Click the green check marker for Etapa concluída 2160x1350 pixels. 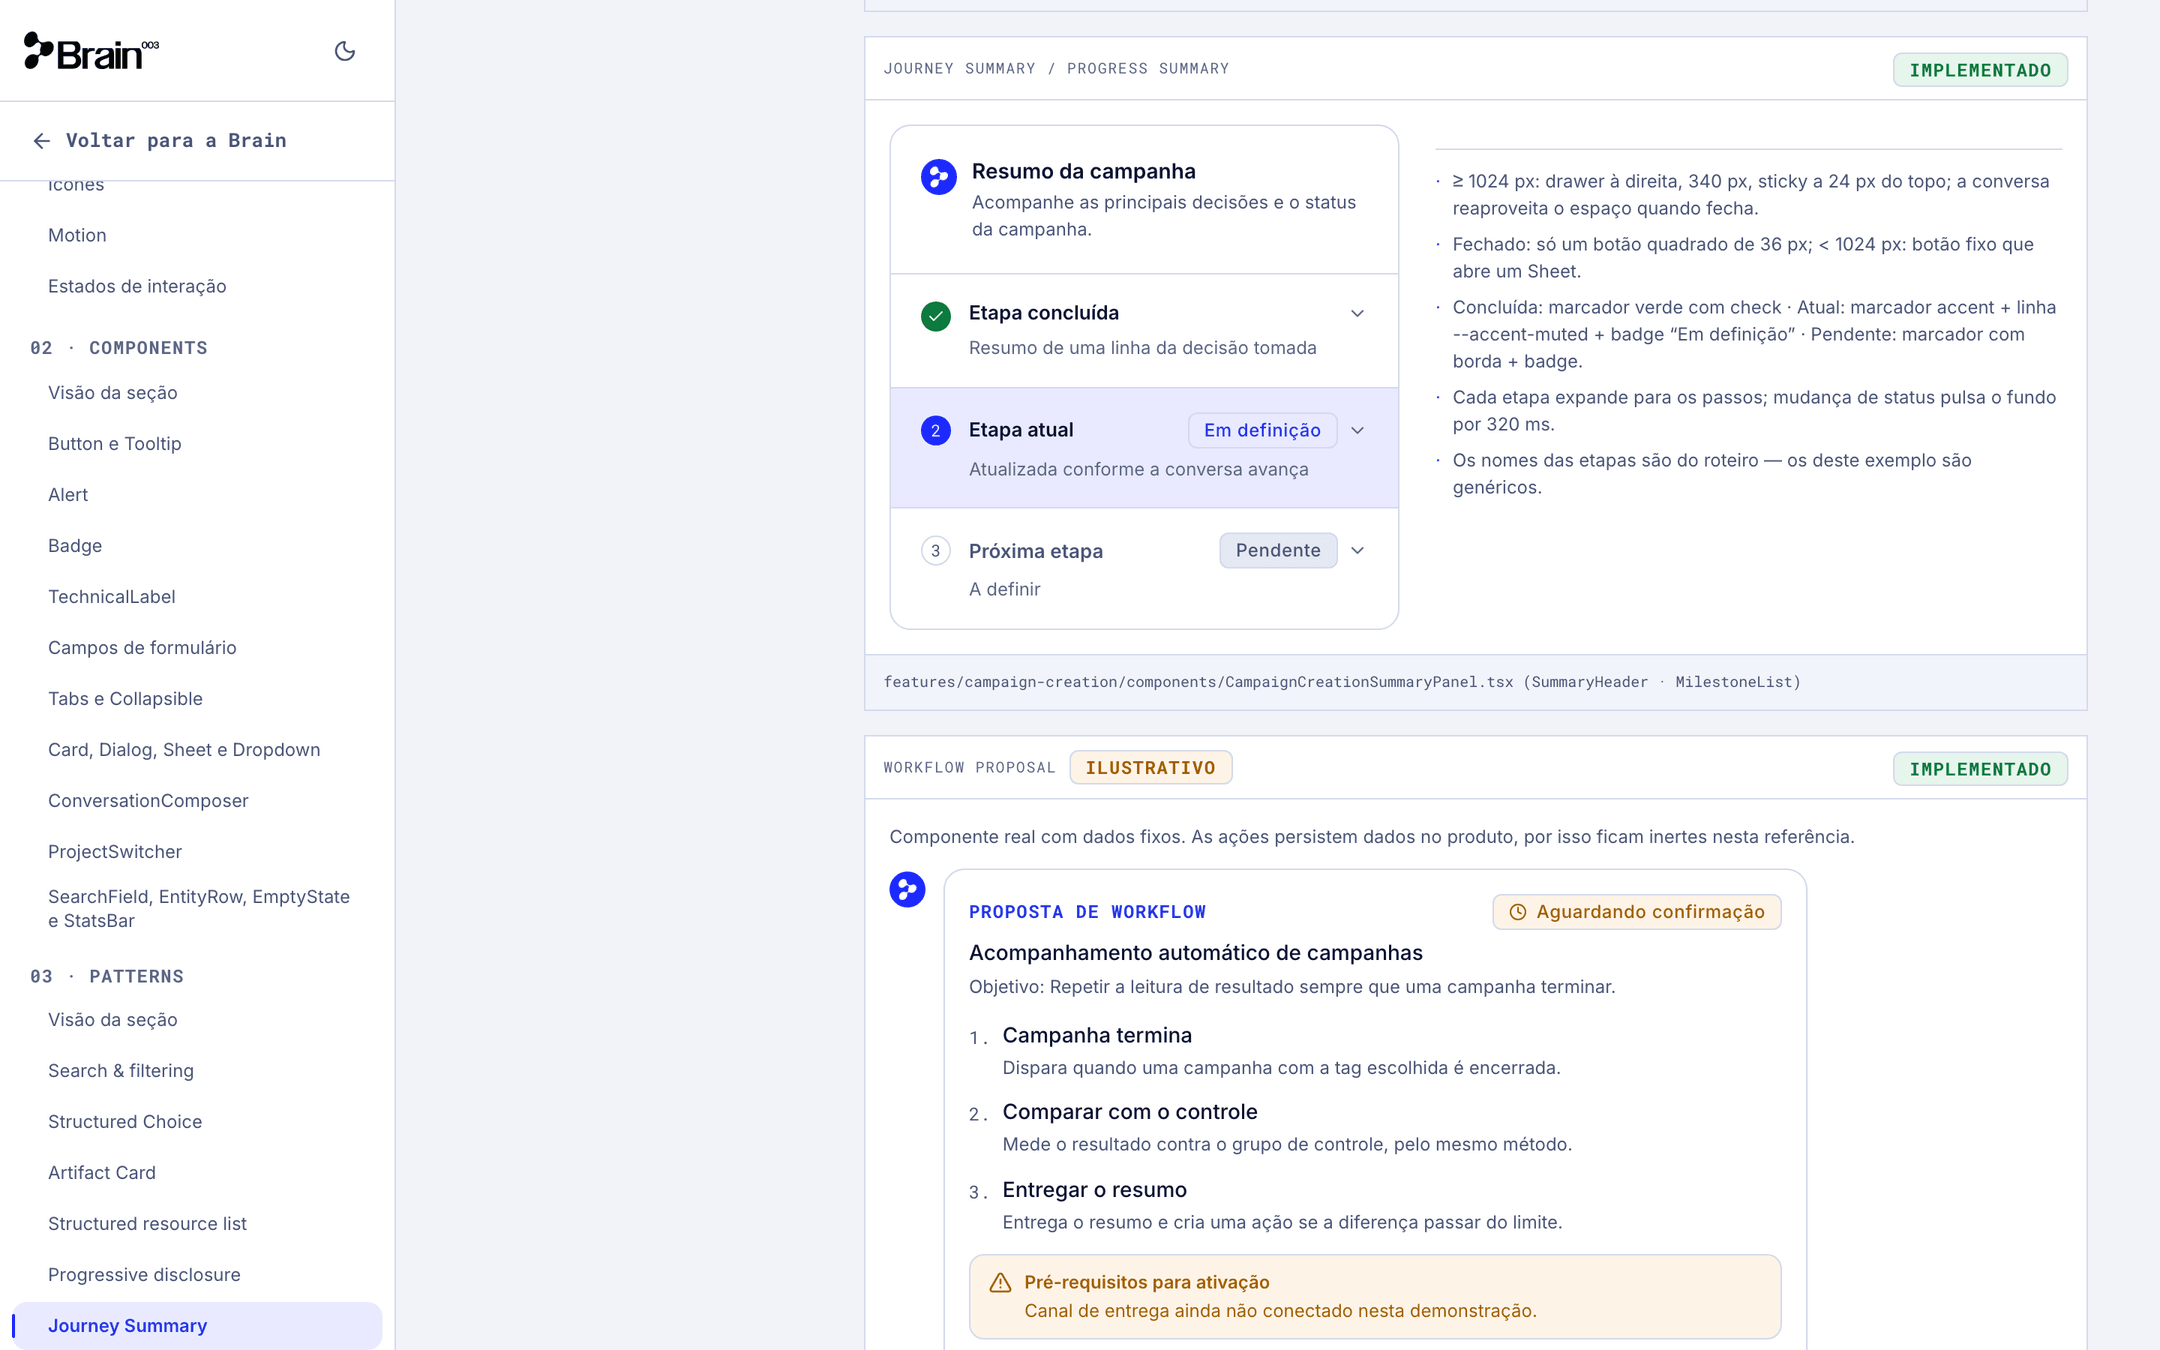(x=935, y=316)
